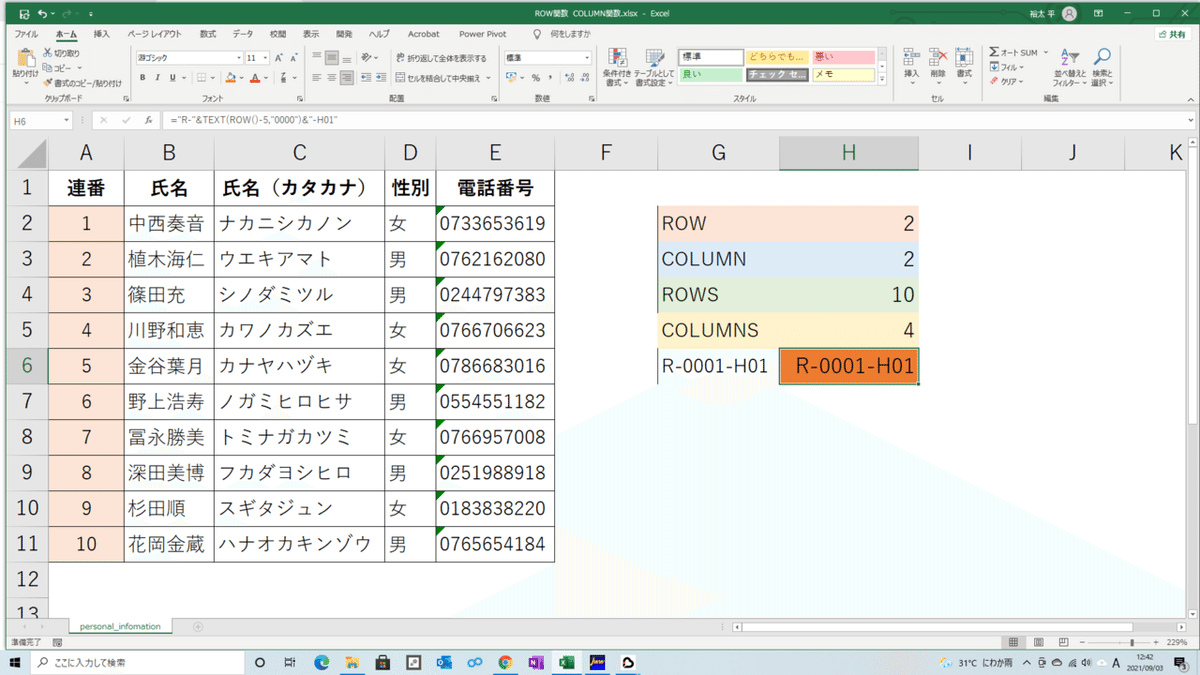Switch to the Insert (挿入) ribbon tab

coord(101,34)
